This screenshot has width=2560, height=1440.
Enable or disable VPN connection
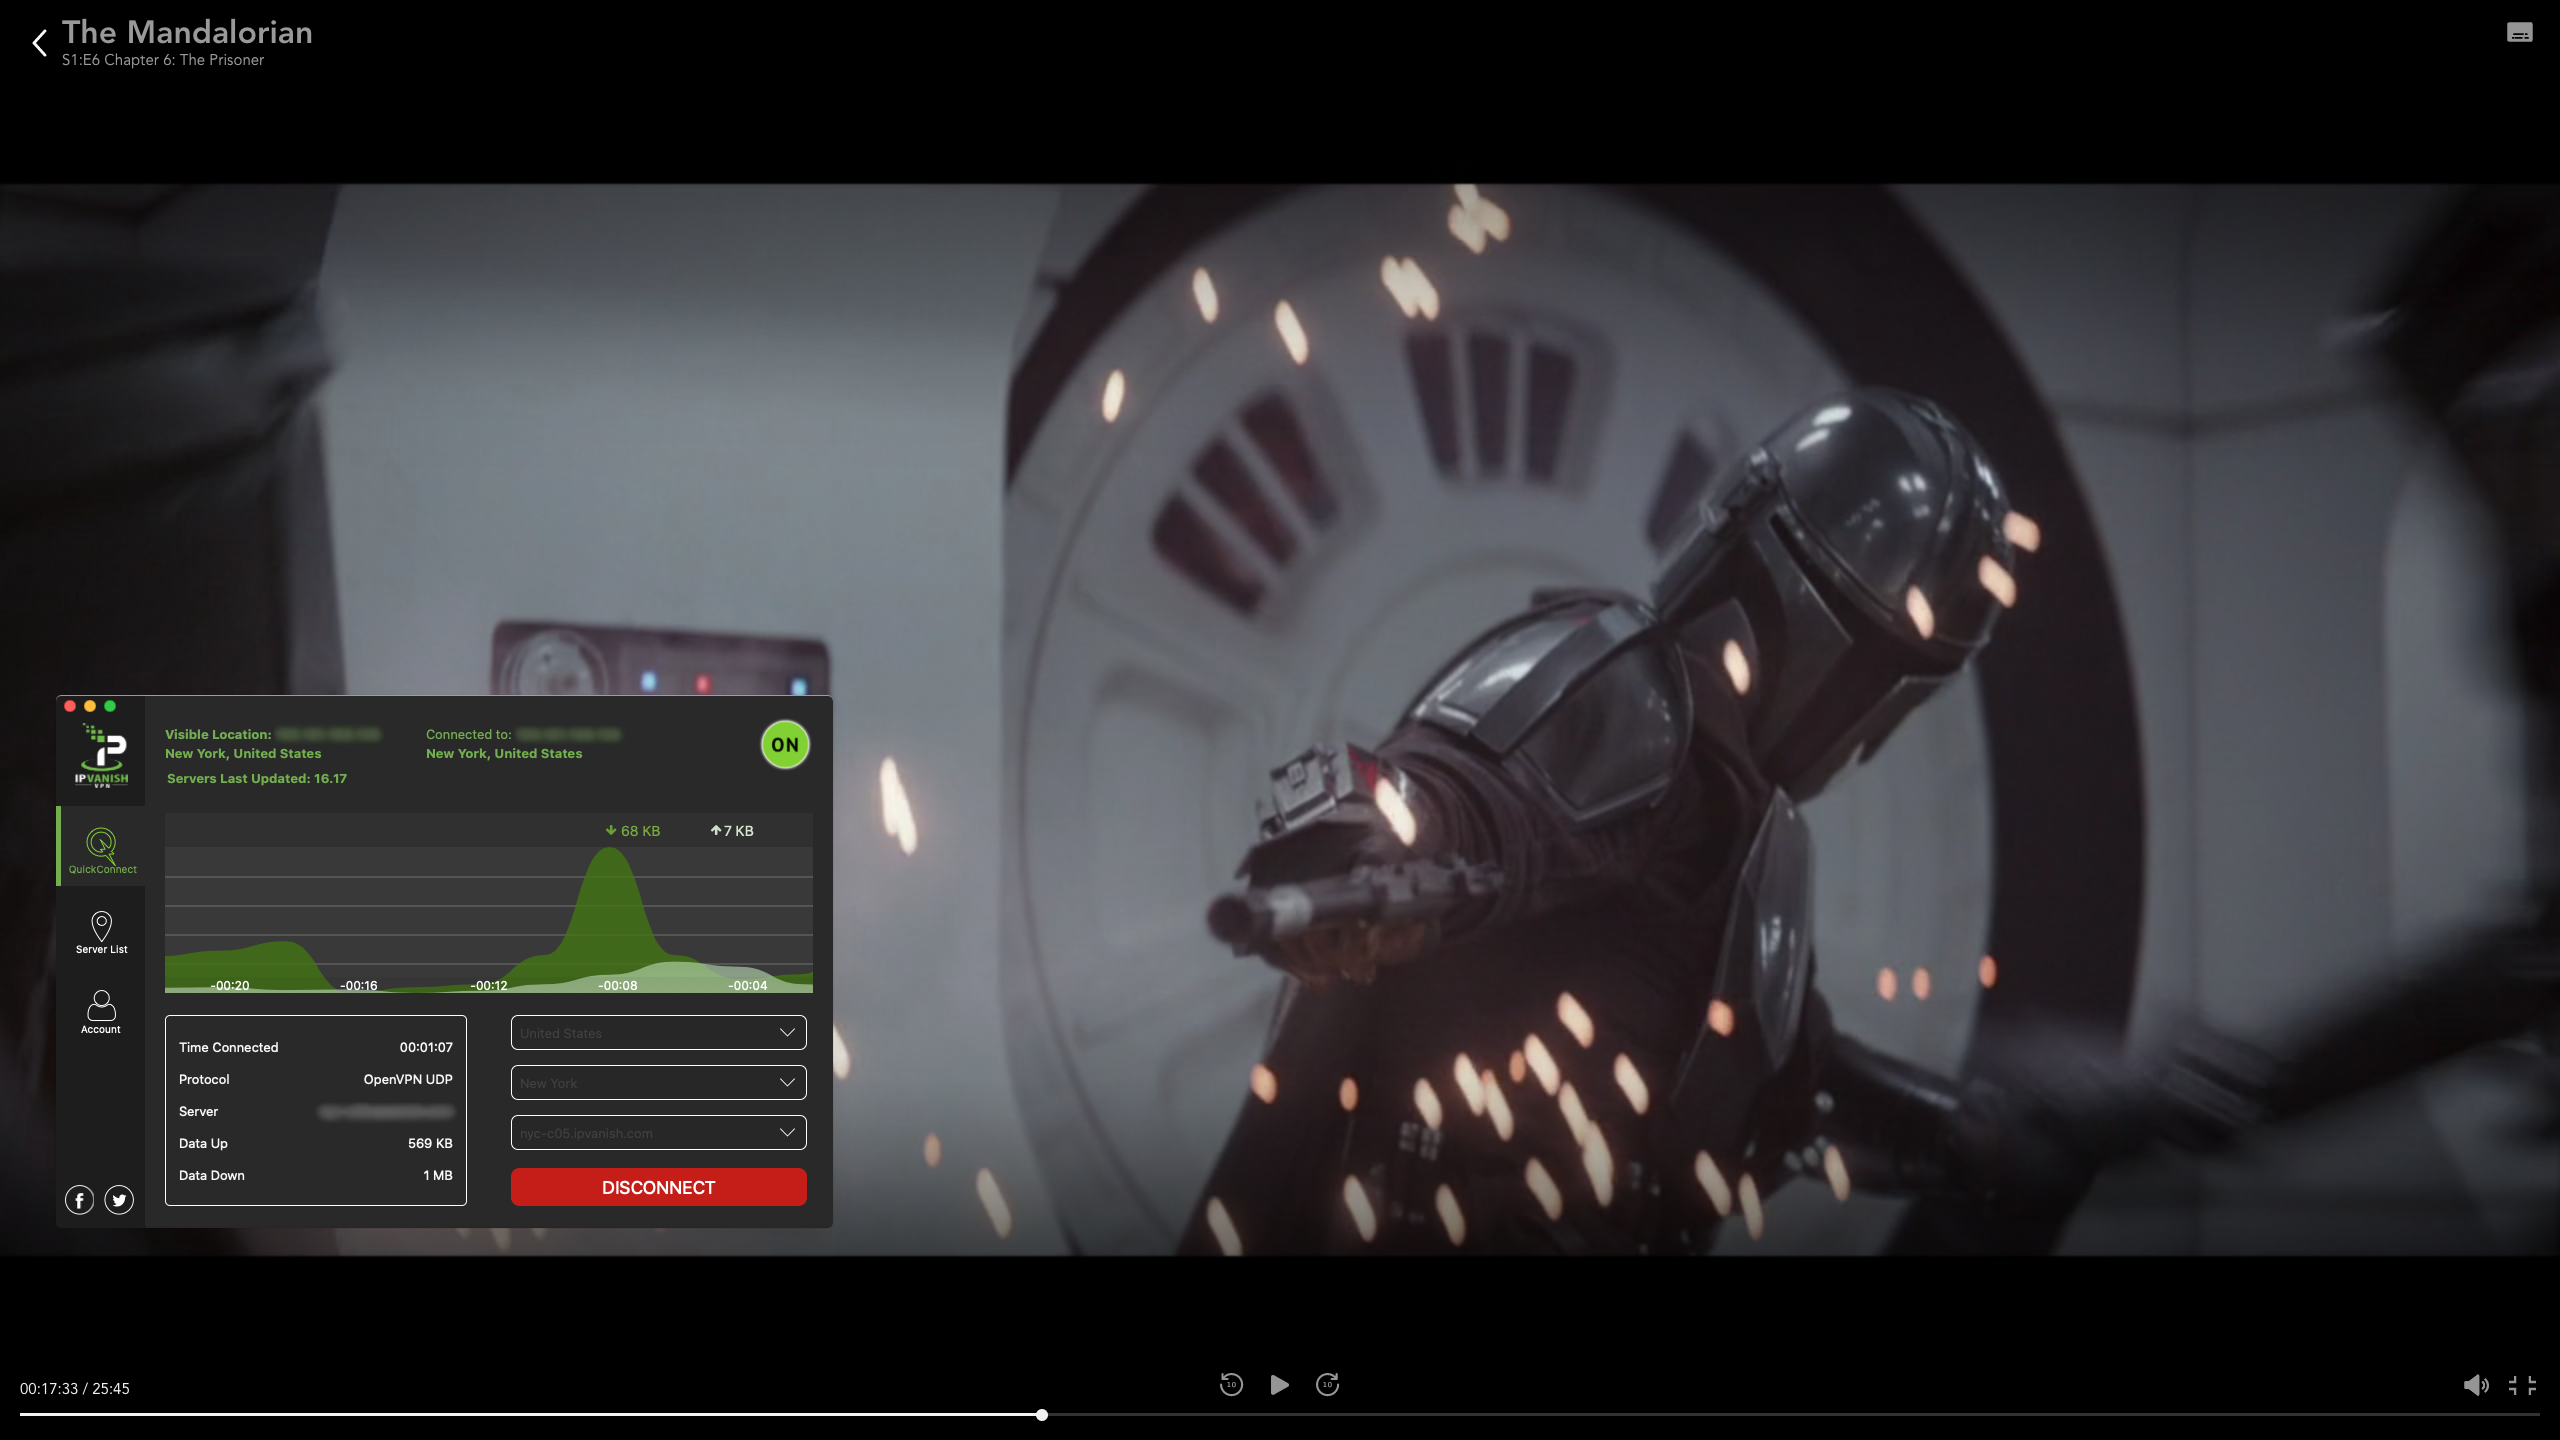(x=784, y=744)
